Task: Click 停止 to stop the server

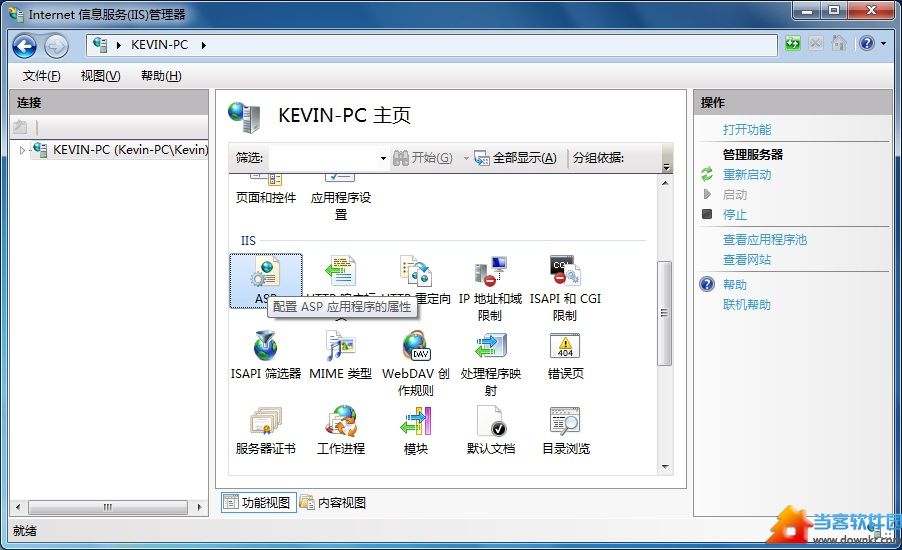Action: coord(735,215)
